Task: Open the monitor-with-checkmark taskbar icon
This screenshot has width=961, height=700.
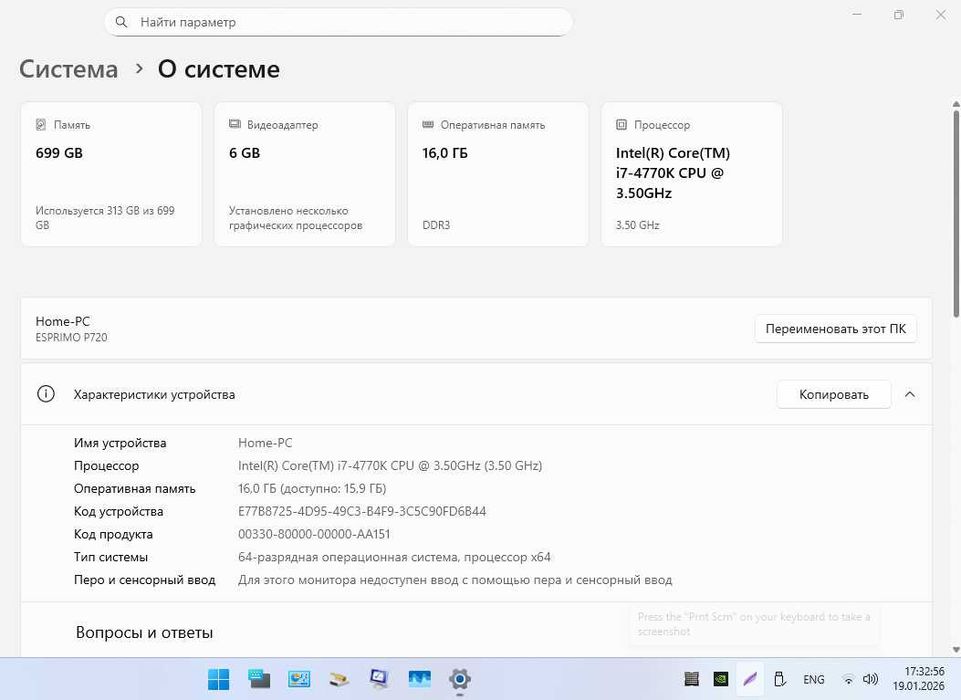Action: tap(379, 679)
